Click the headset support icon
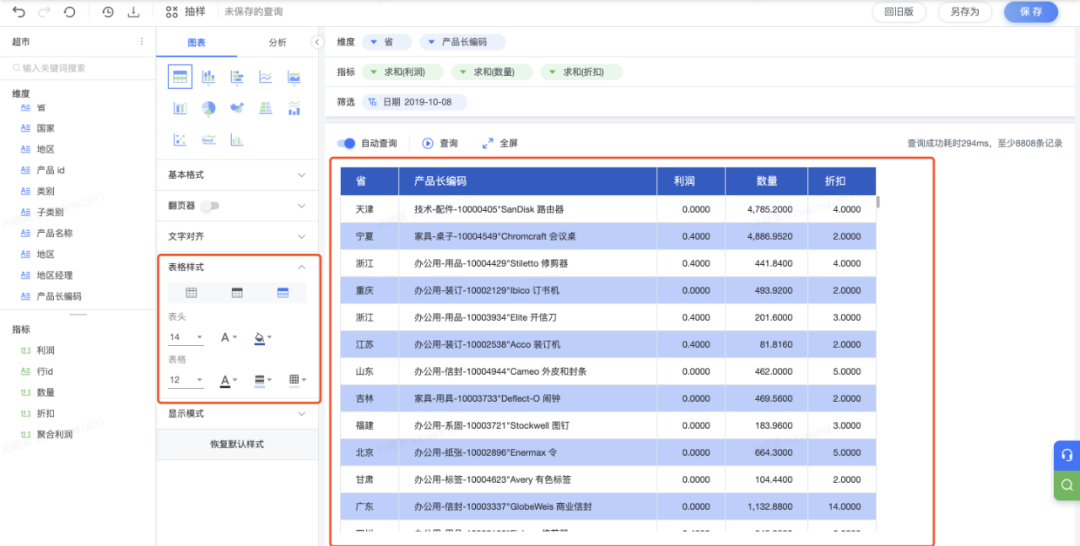This screenshot has width=1080, height=546. pos(1067,455)
